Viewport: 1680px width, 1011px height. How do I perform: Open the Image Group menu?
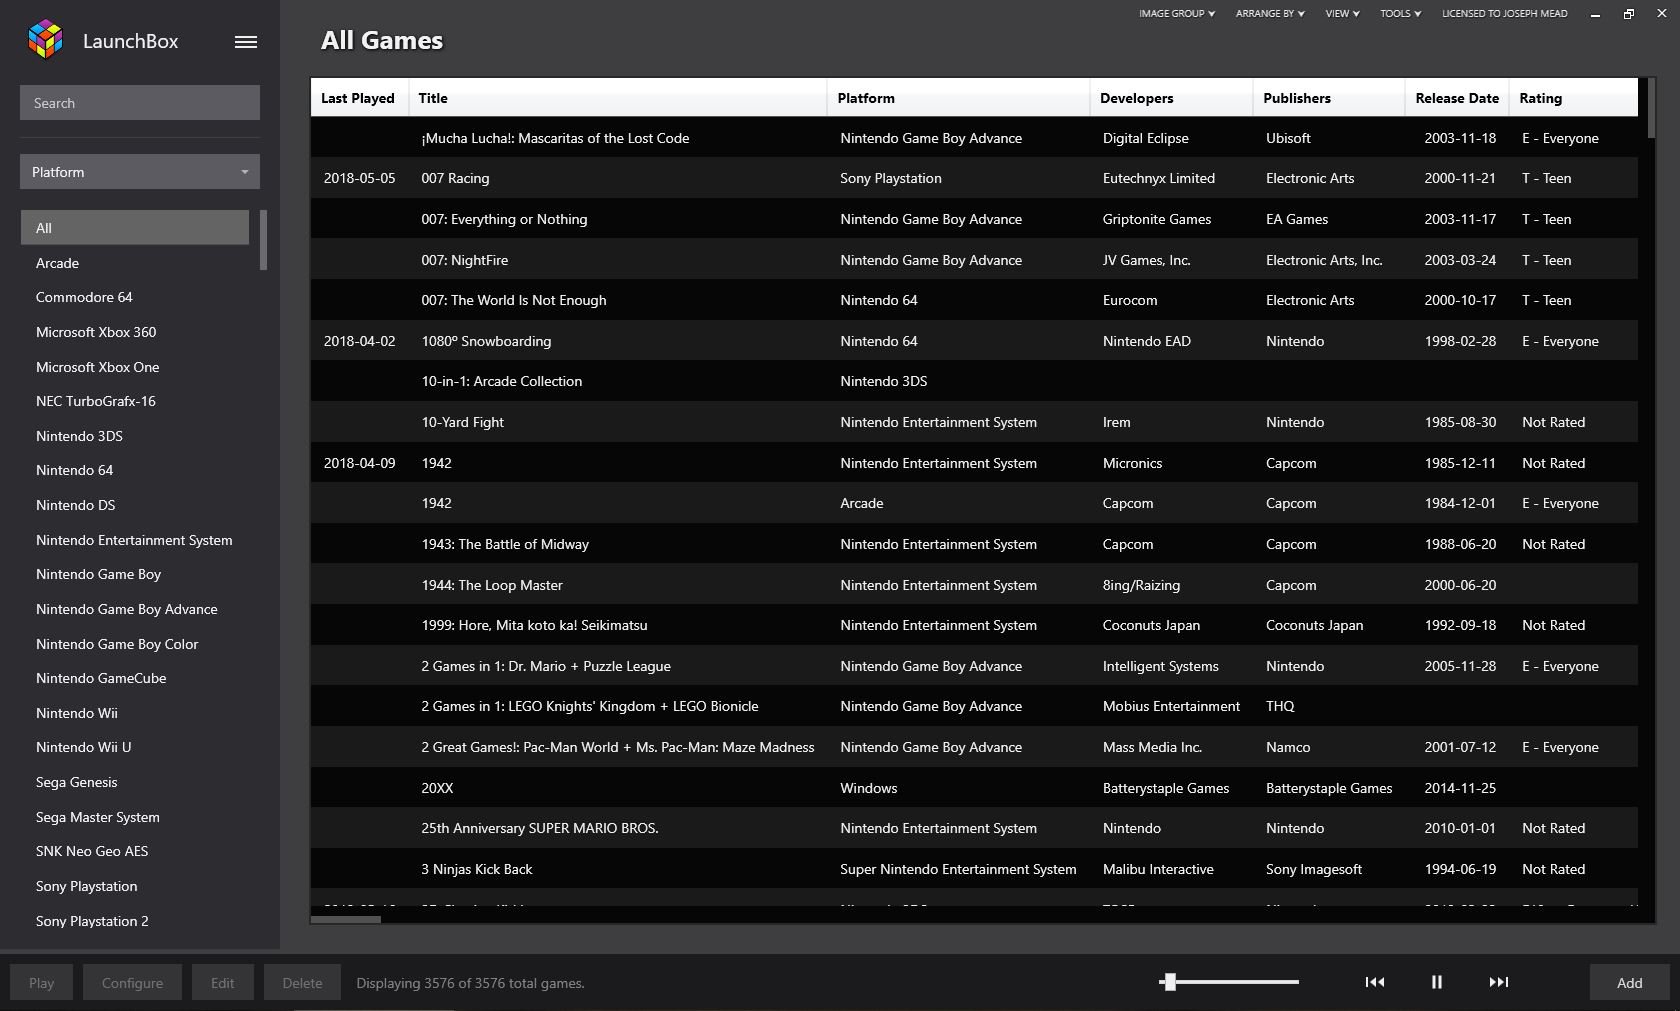1177,14
